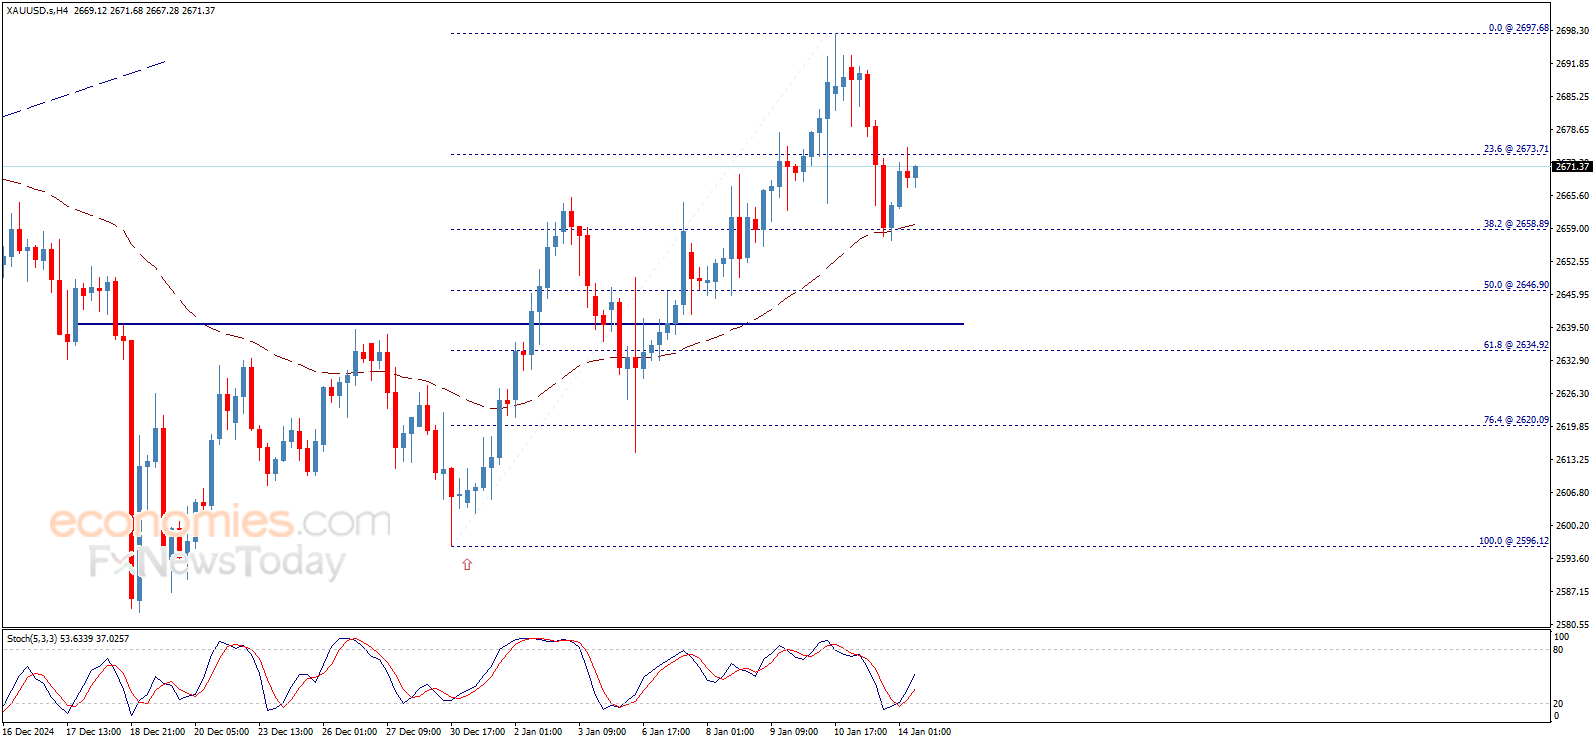Click the 14 Jan 01:00 time axis label
Screen dimensions: 1596x743
tap(924, 732)
